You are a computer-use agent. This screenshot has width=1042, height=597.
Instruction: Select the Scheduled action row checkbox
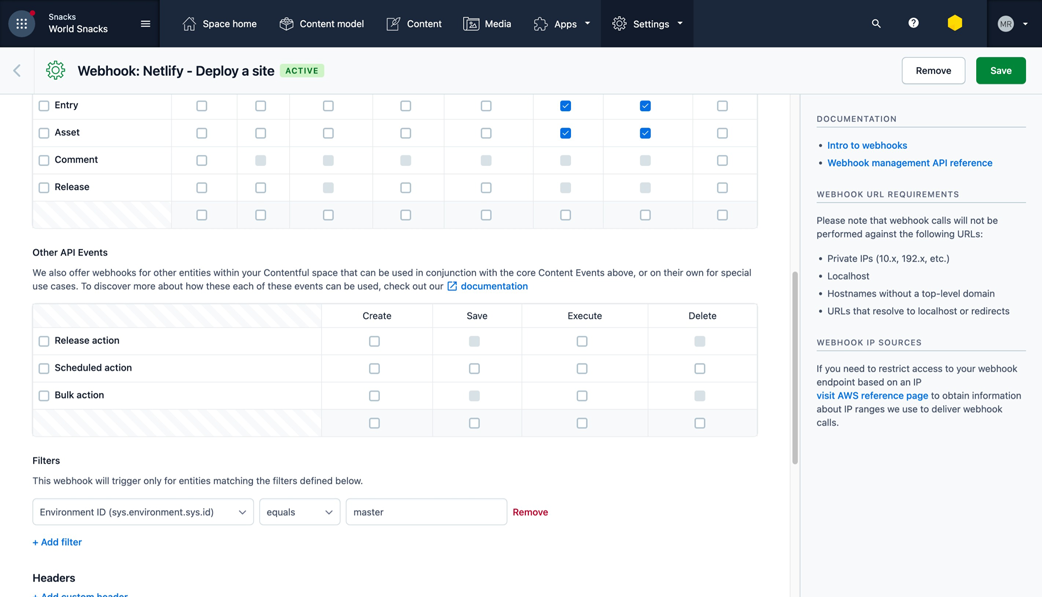(x=44, y=368)
